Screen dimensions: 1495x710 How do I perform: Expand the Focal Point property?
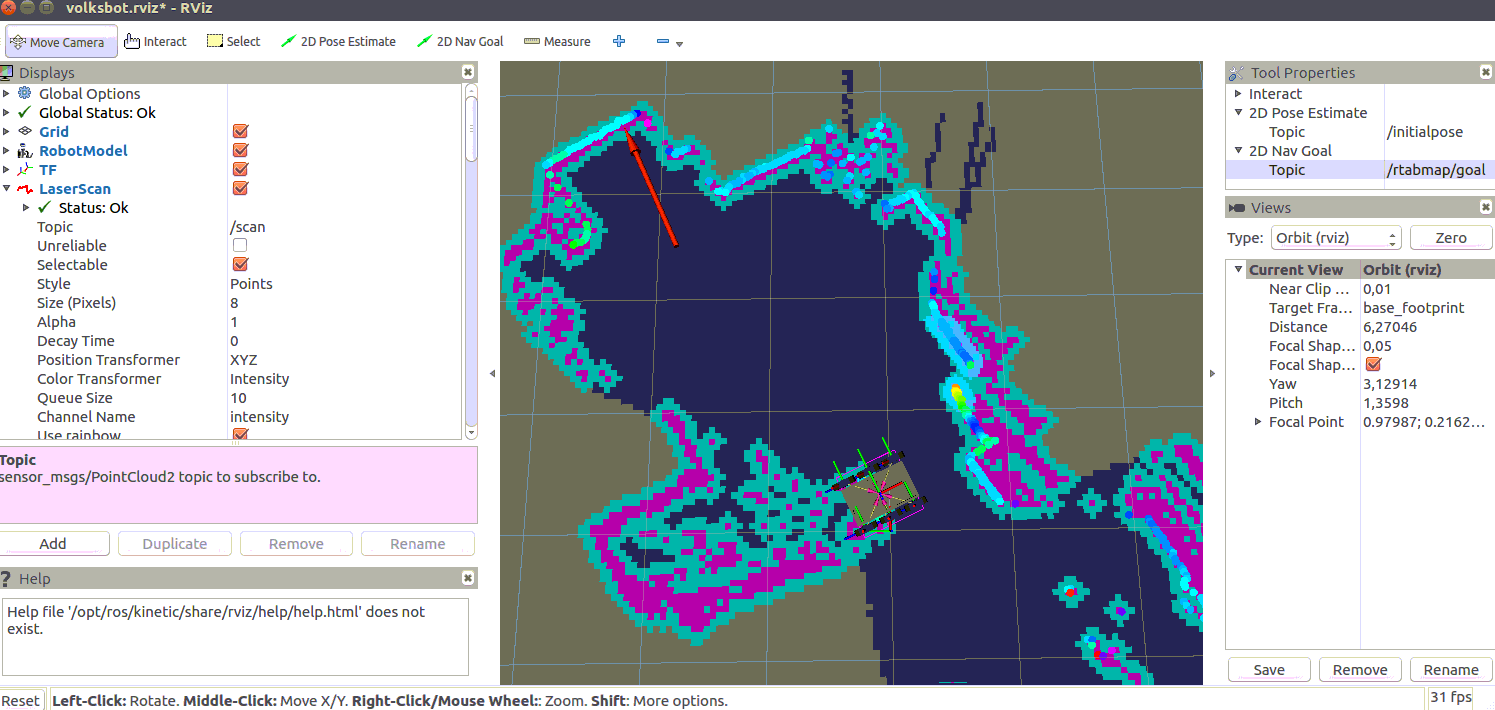tap(1258, 422)
